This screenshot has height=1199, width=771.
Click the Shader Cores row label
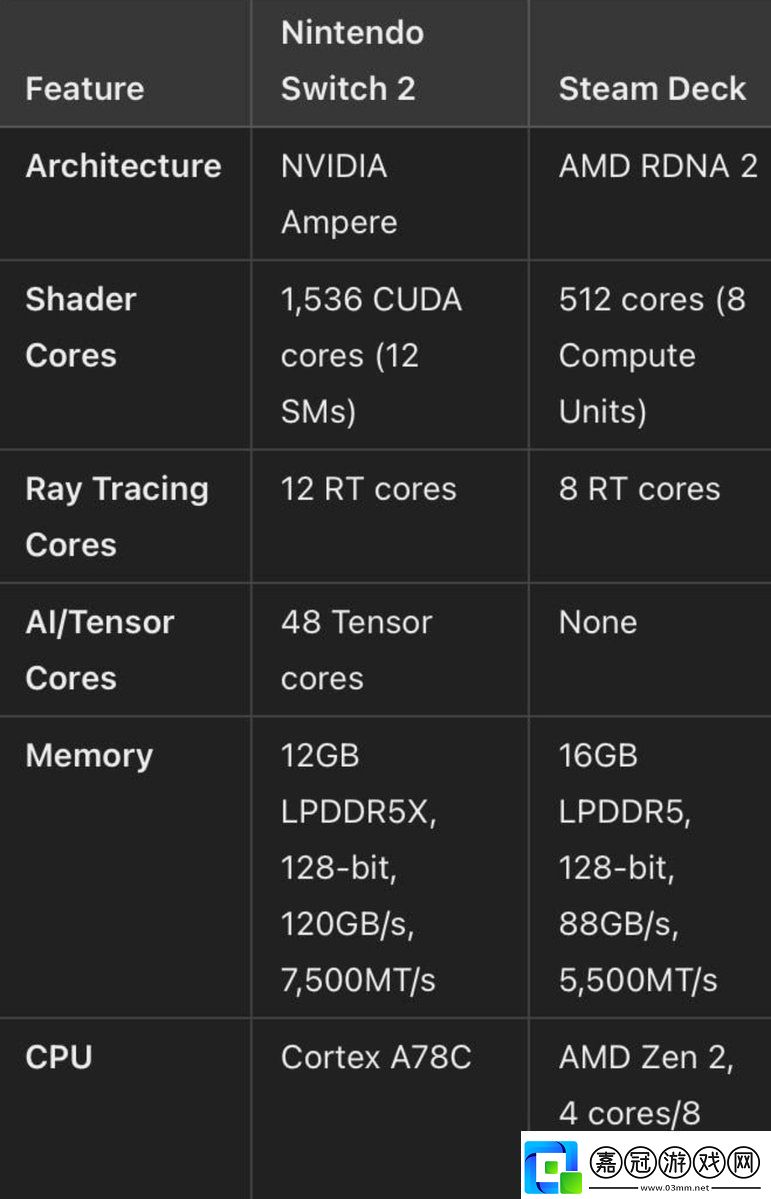pos(81,327)
